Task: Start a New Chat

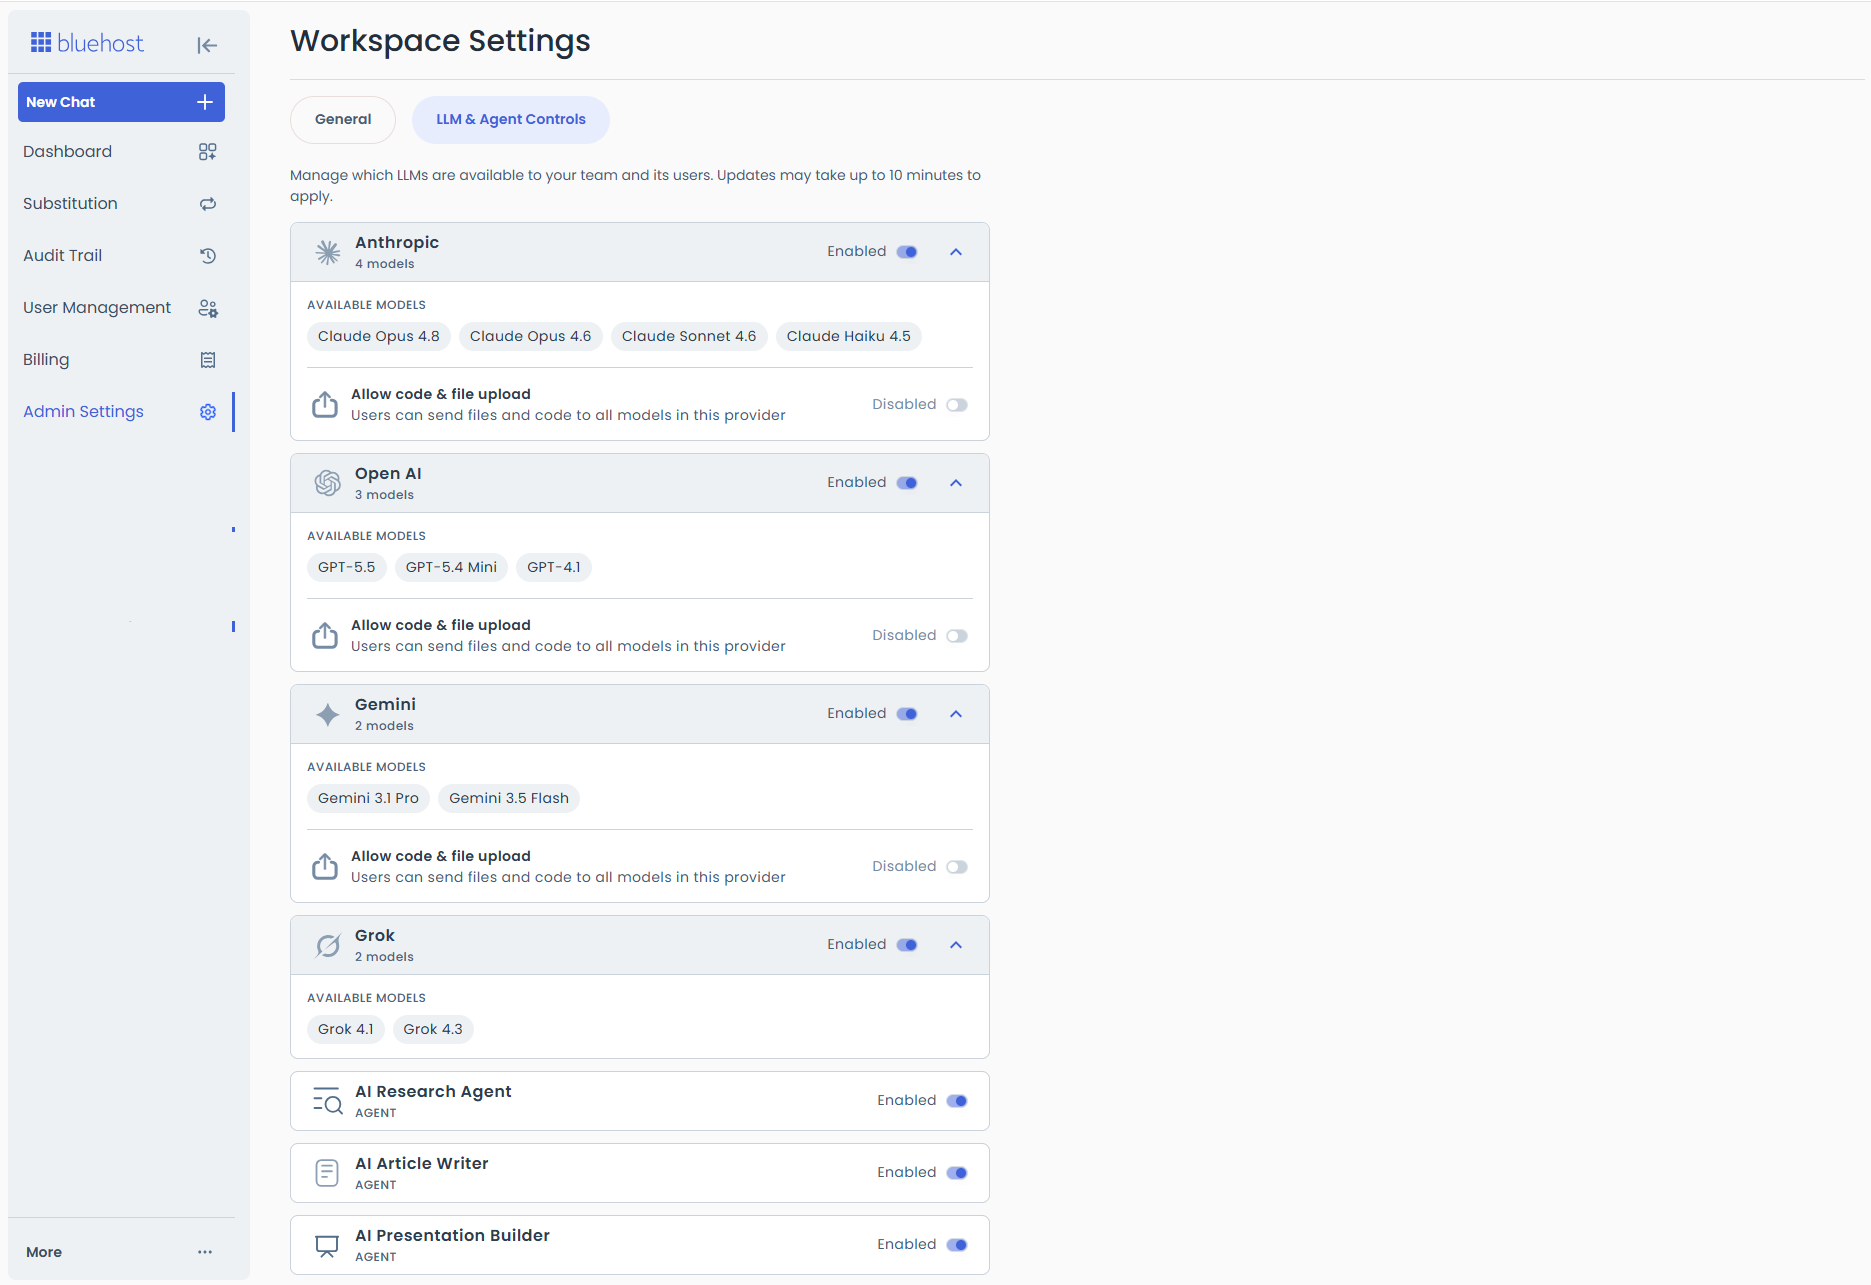Action: click(x=121, y=102)
